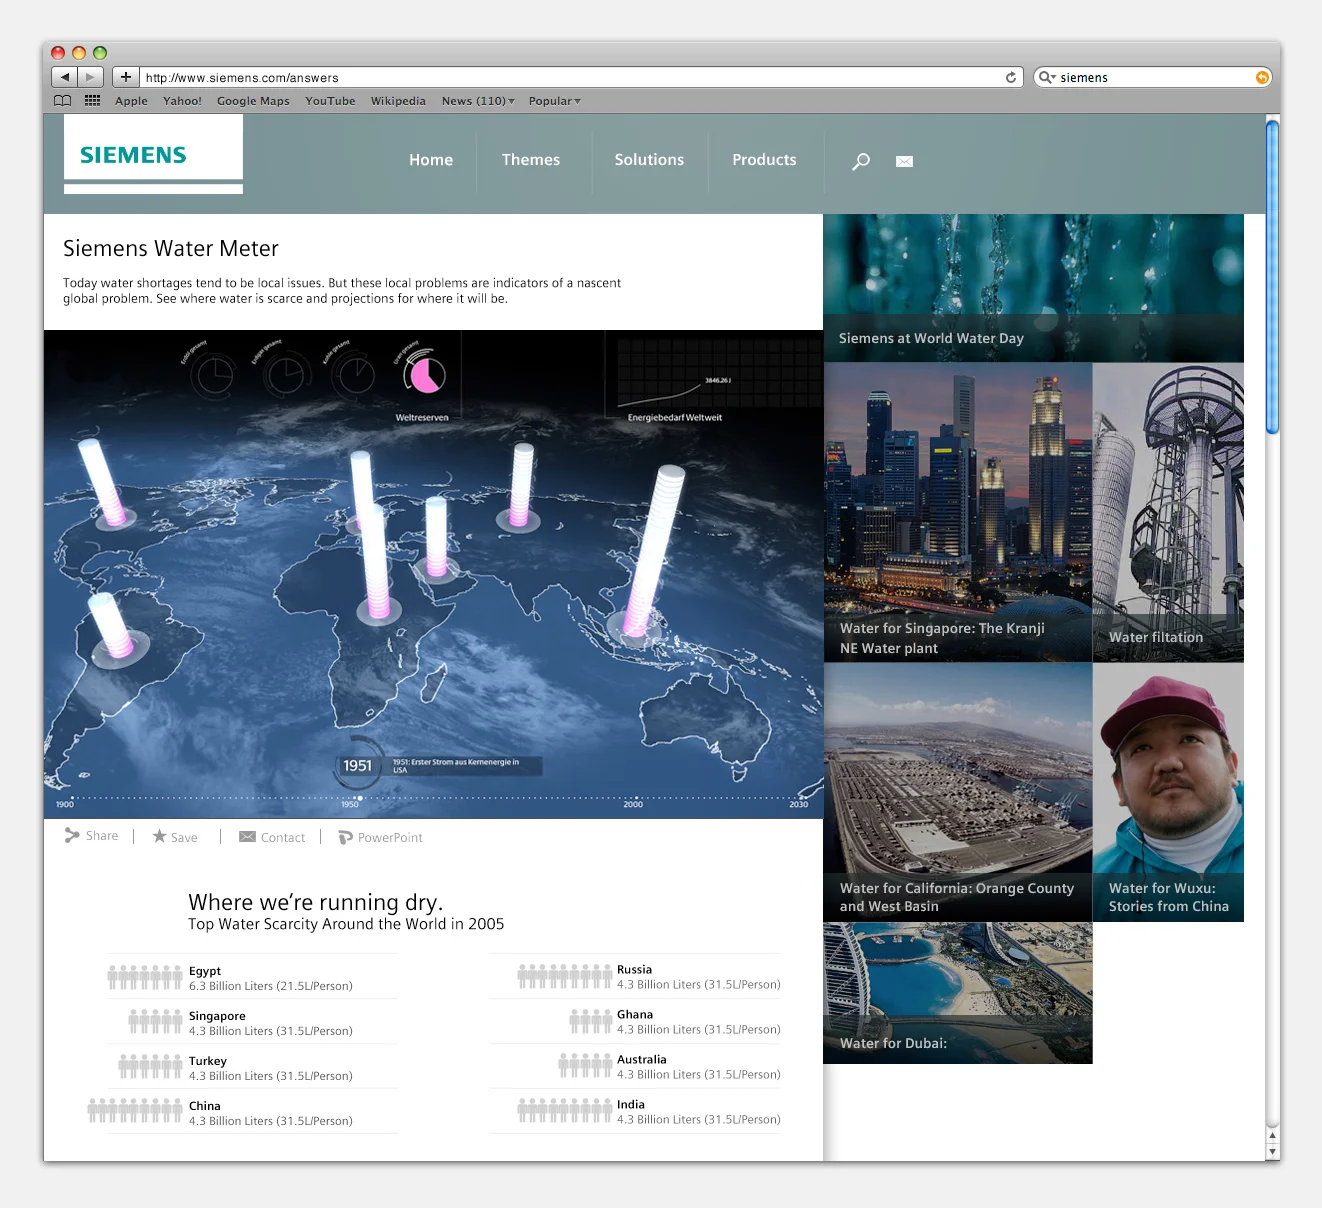Click the 1951 year marker on the timeline
Image resolution: width=1322 pixels, height=1208 pixels.
[358, 766]
